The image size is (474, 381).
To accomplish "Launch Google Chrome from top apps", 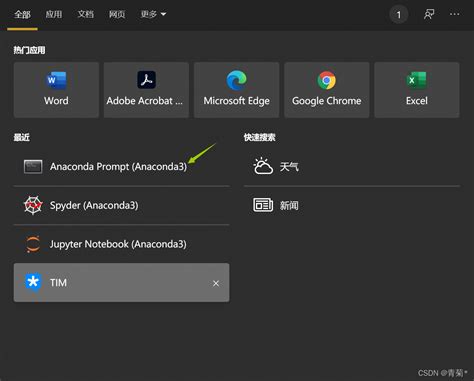I will (x=327, y=90).
